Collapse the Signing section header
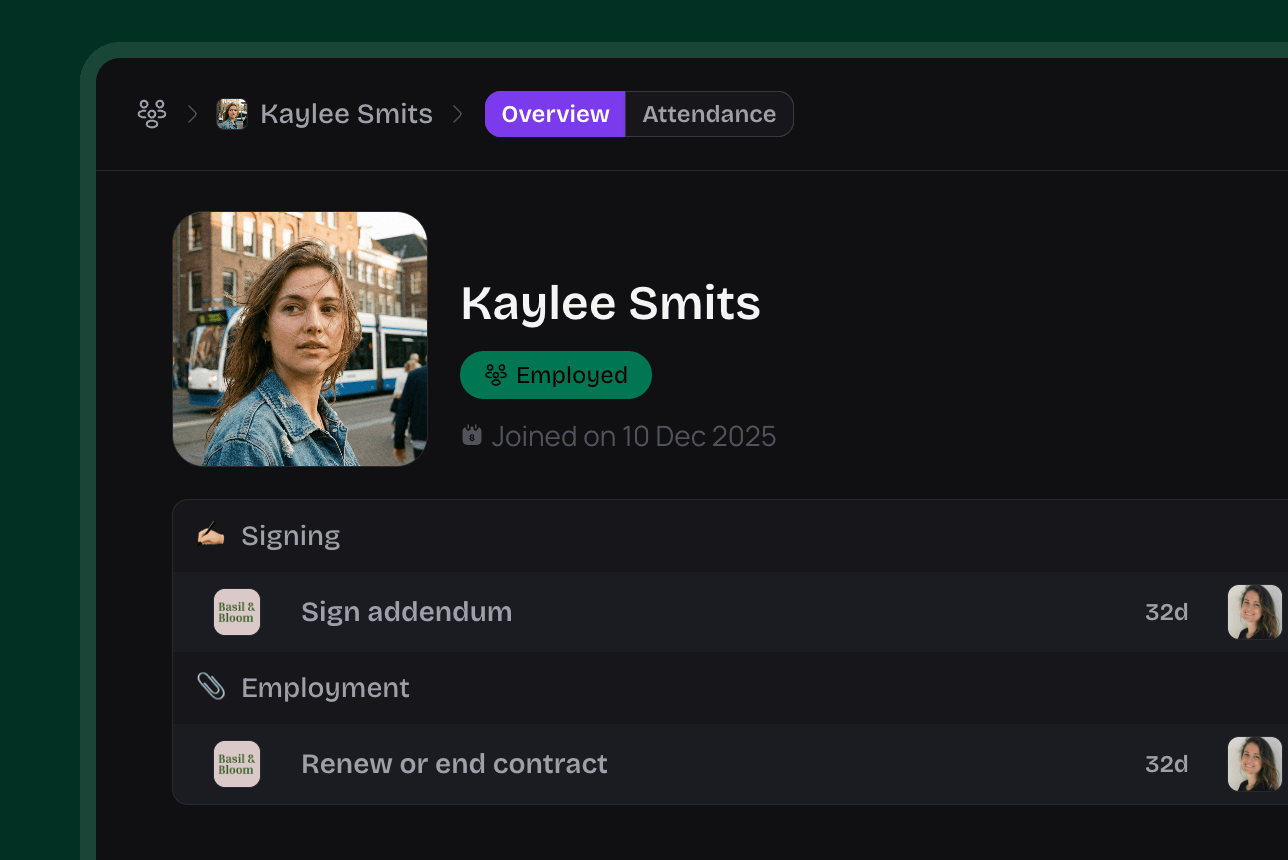Image resolution: width=1288 pixels, height=860 pixels. tap(291, 536)
